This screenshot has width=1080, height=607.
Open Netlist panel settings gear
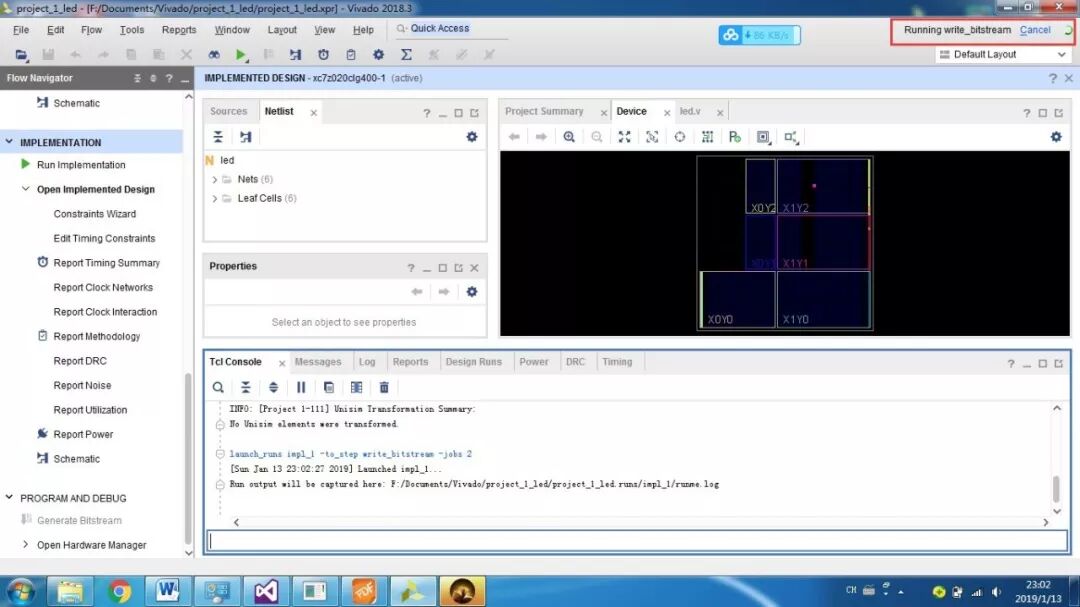point(472,136)
